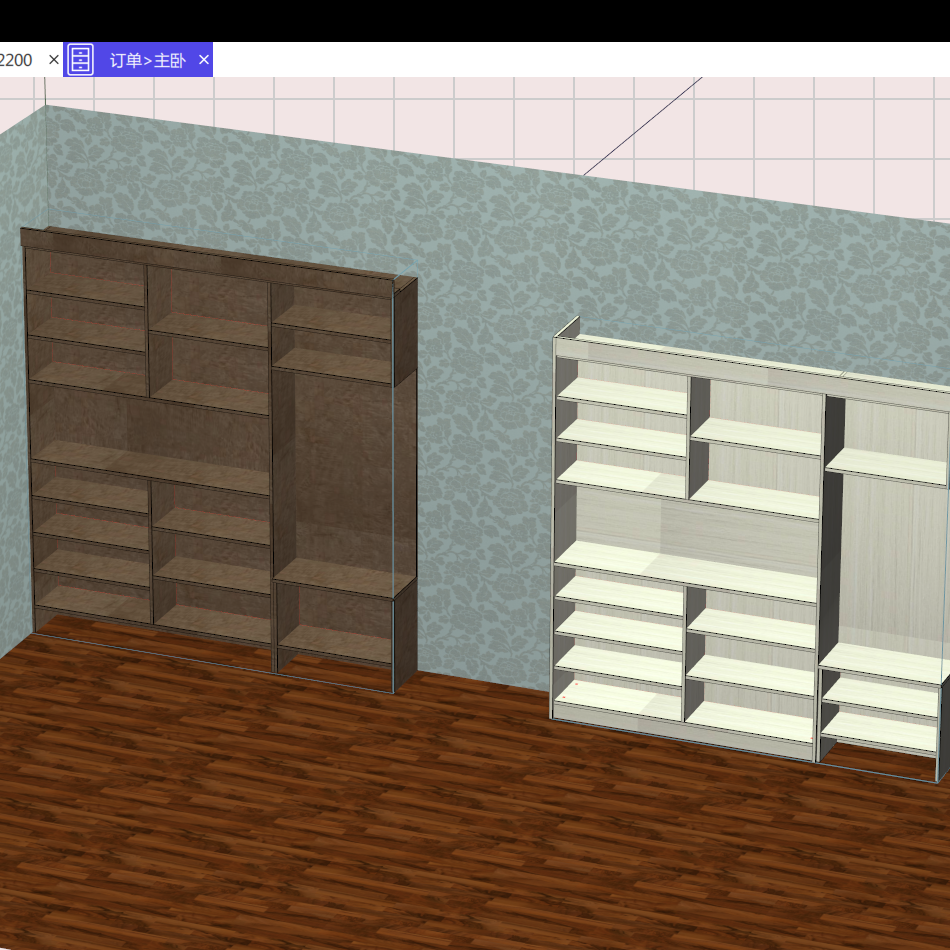This screenshot has width=950, height=950.
Task: Close the tab ending in 2200
Action: point(54,60)
